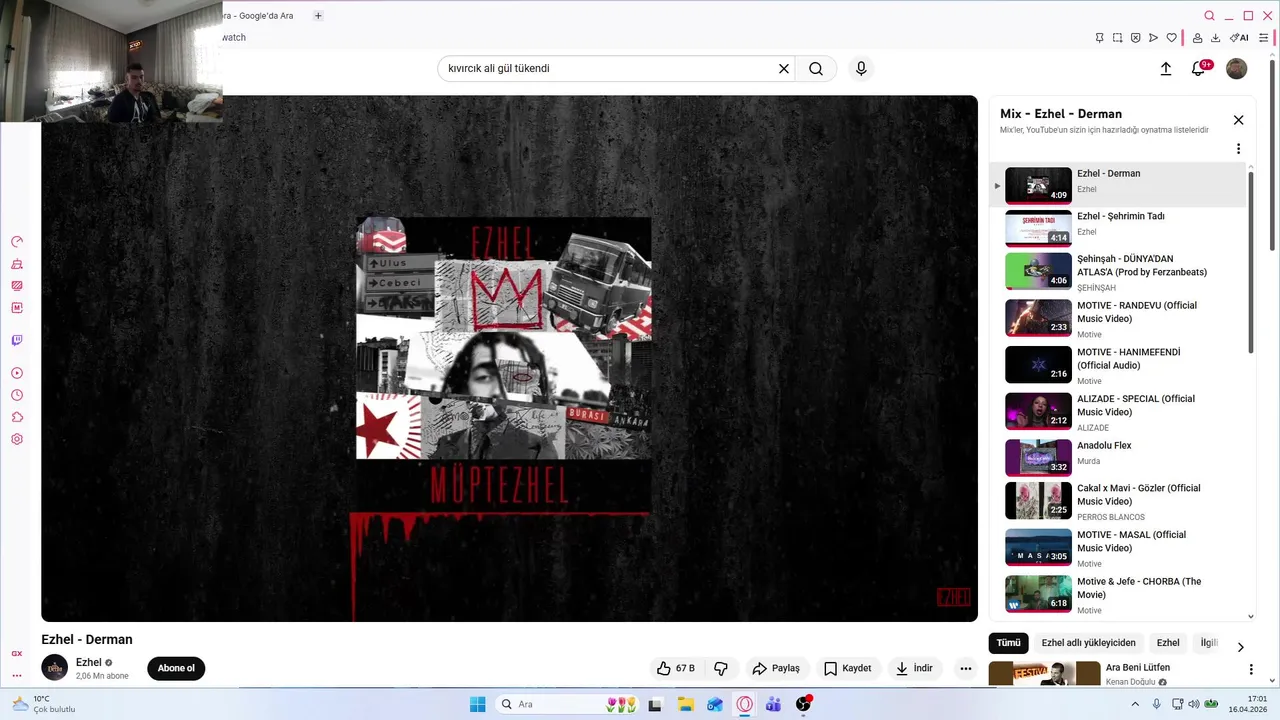Open GX Cleaner sidebar icon

pyautogui.click(x=17, y=264)
